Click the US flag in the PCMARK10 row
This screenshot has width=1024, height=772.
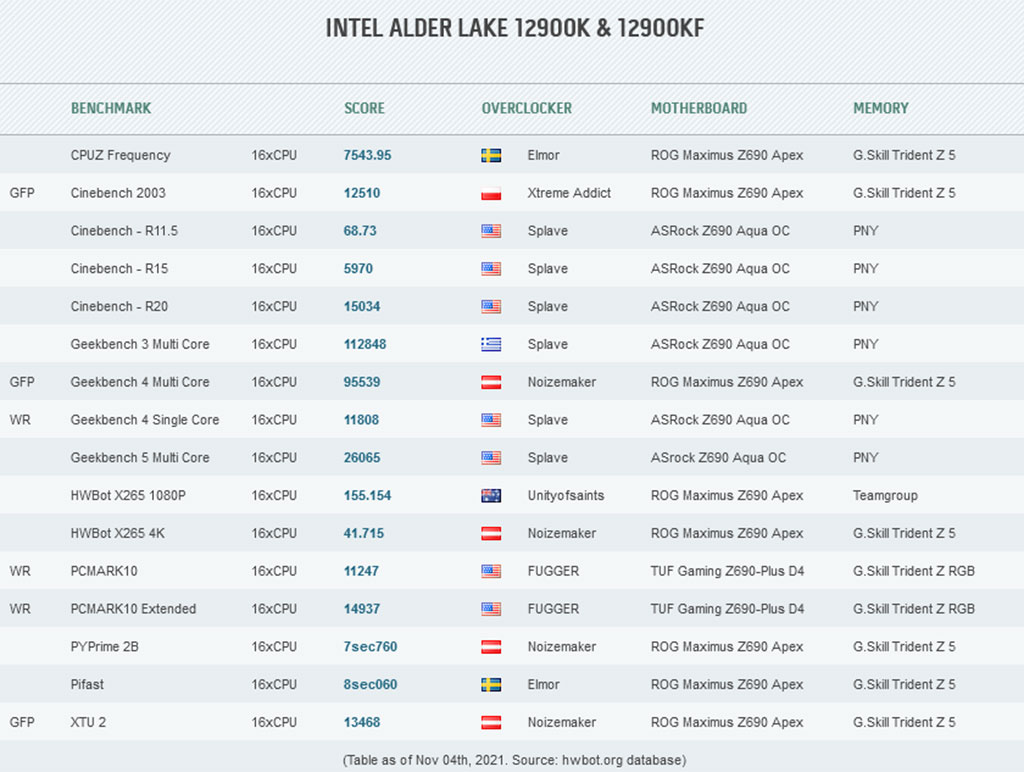point(491,571)
